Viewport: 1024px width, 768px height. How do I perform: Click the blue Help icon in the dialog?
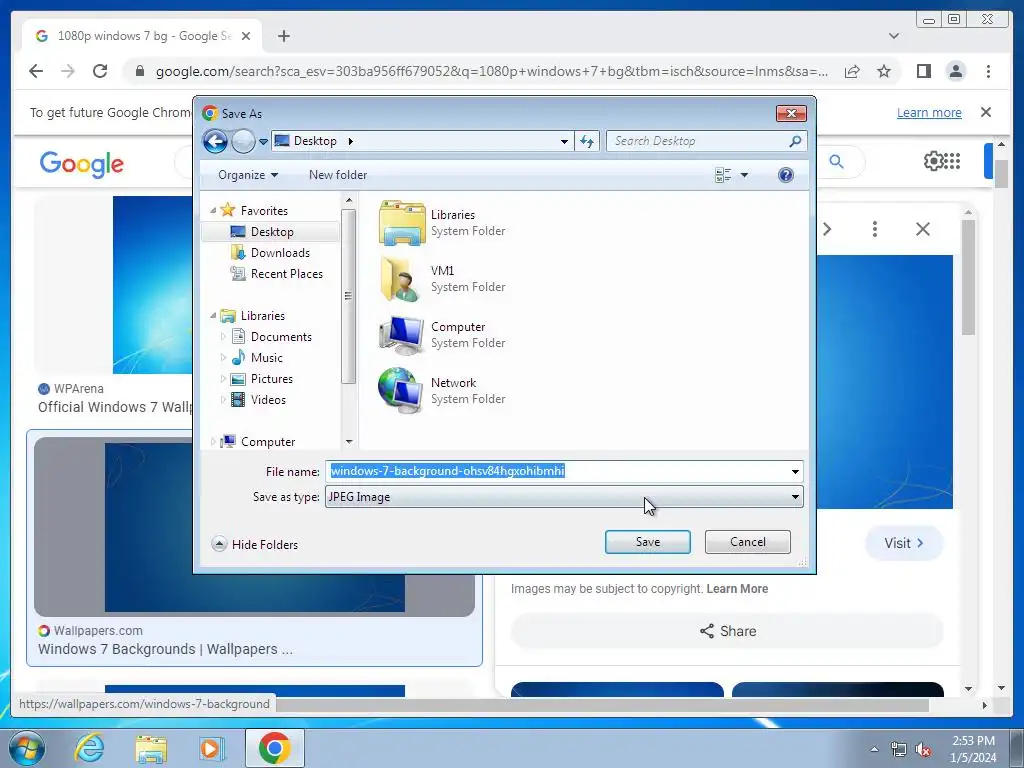point(786,175)
